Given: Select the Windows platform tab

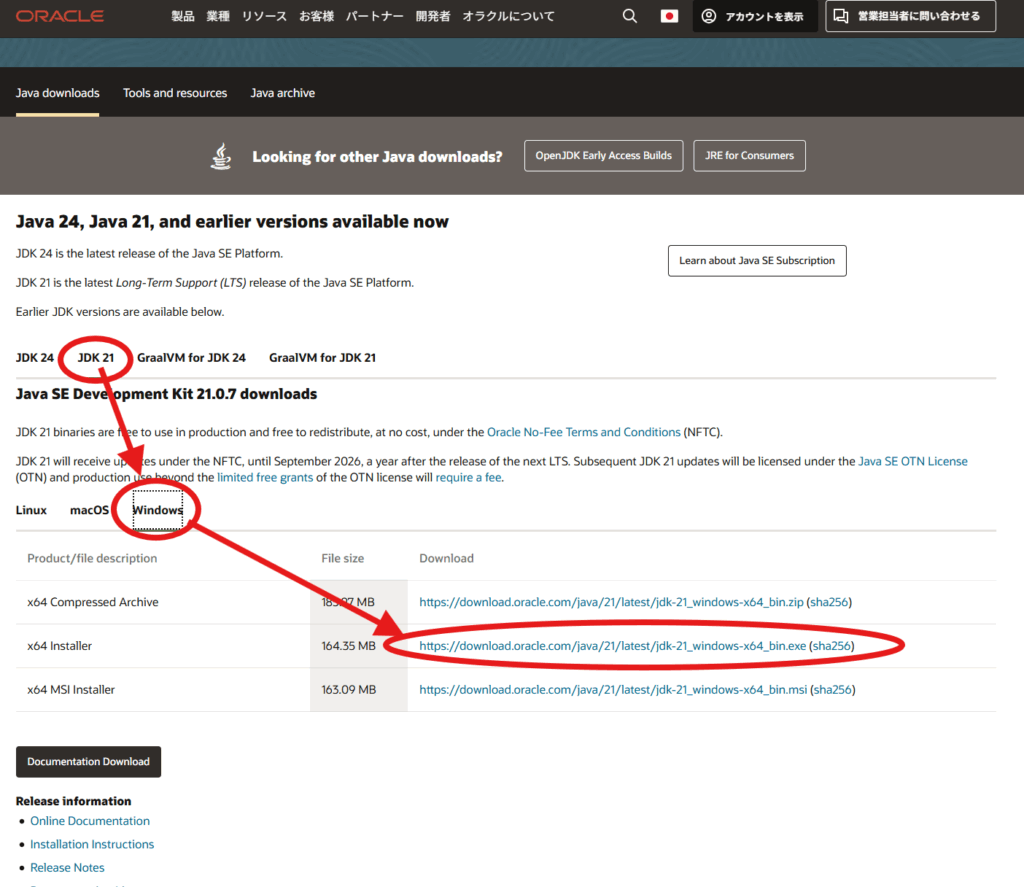Looking at the screenshot, I should [x=157, y=510].
